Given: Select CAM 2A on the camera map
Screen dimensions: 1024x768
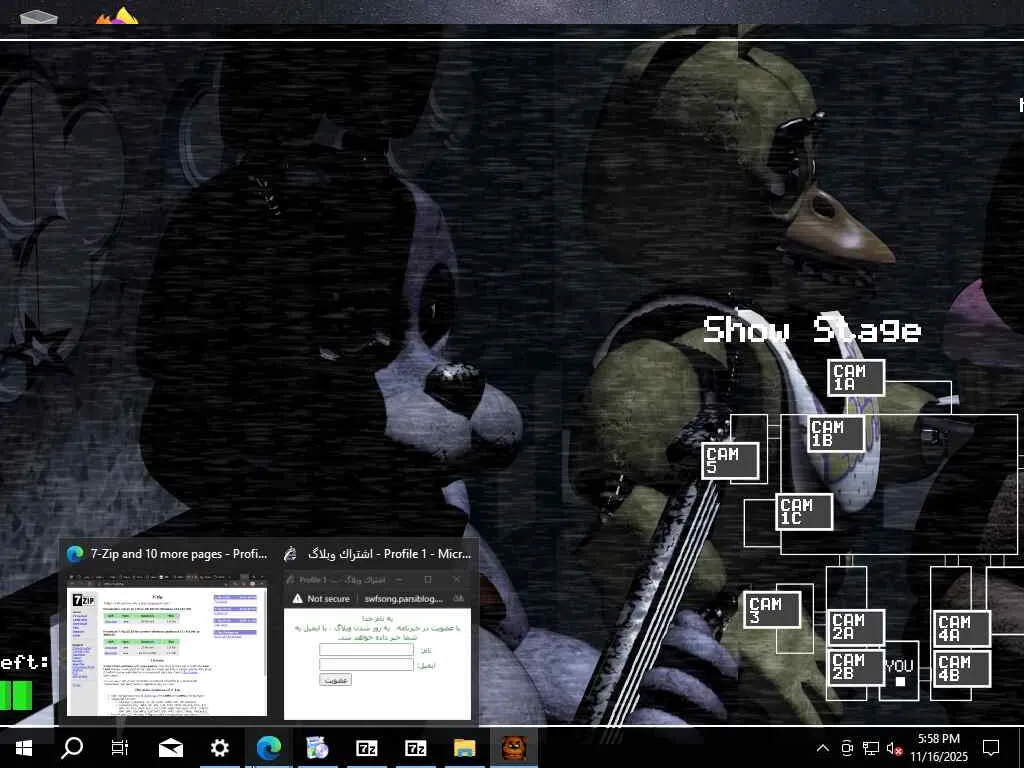Looking at the screenshot, I should pyautogui.click(x=856, y=627).
